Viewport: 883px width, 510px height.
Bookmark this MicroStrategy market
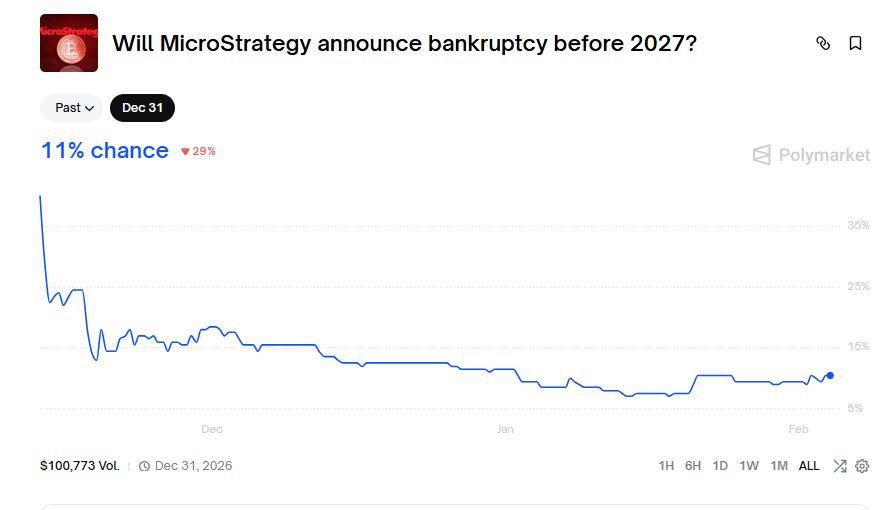[x=855, y=43]
